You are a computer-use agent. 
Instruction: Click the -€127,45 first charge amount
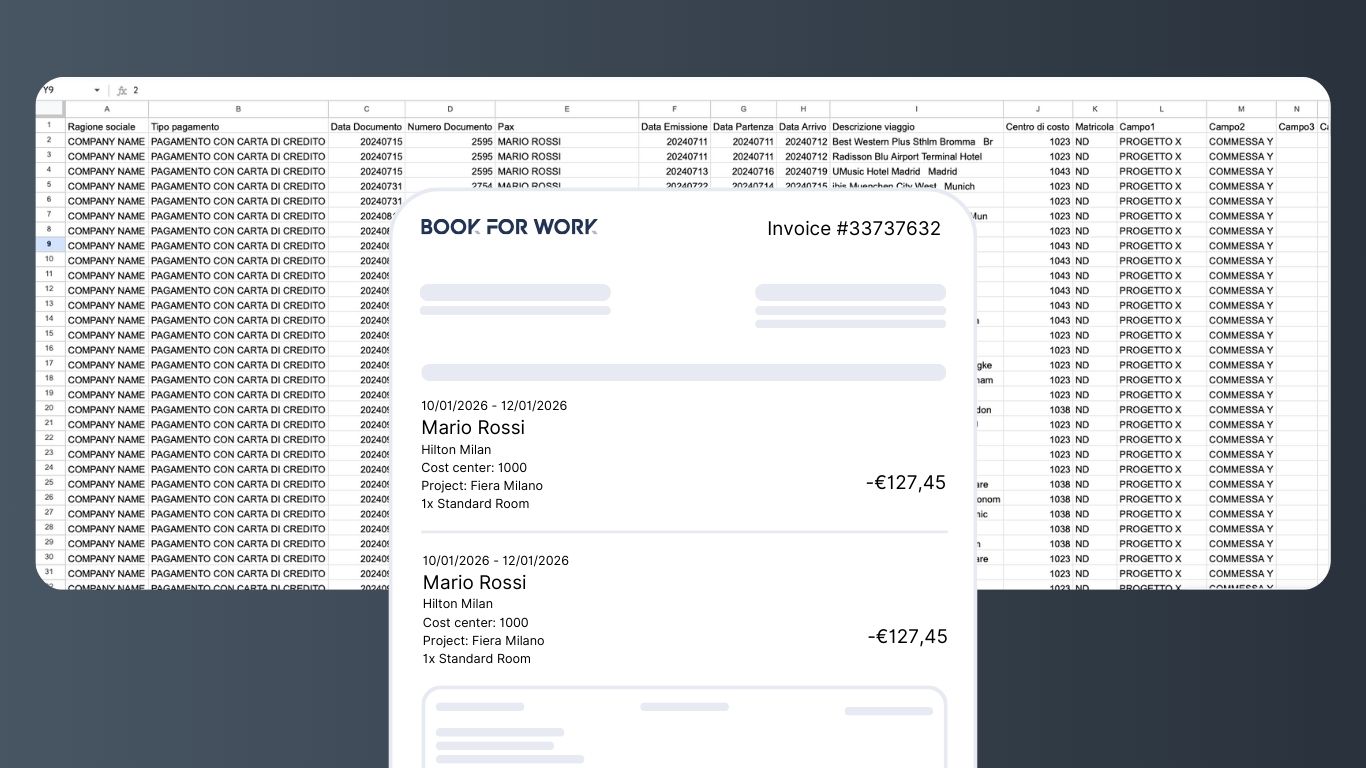pos(905,482)
